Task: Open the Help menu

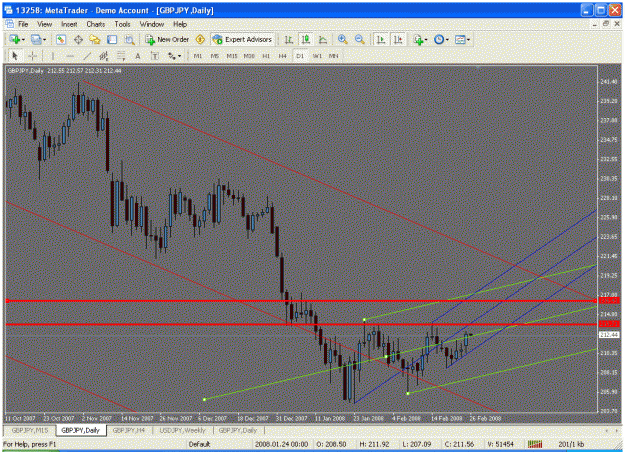Action: pyautogui.click(x=180, y=24)
